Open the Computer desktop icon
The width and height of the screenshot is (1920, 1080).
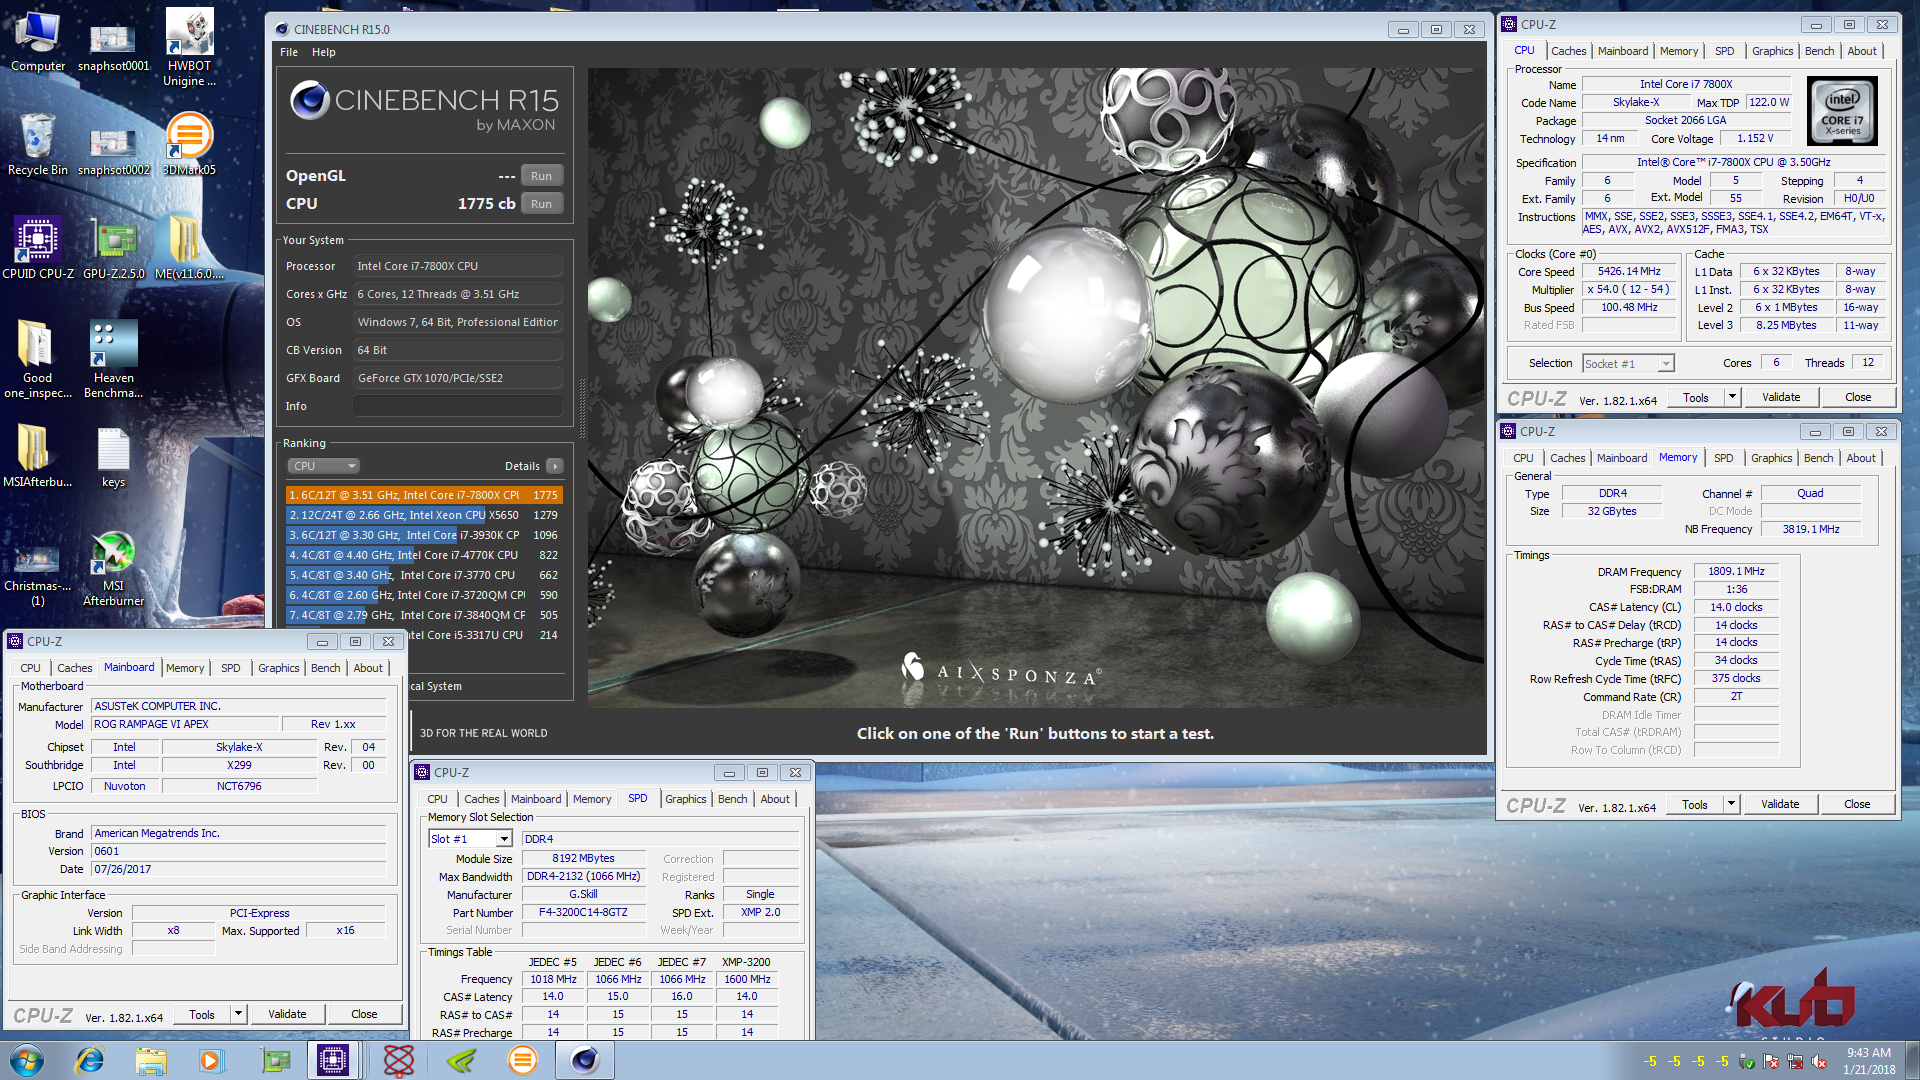coord(38,40)
